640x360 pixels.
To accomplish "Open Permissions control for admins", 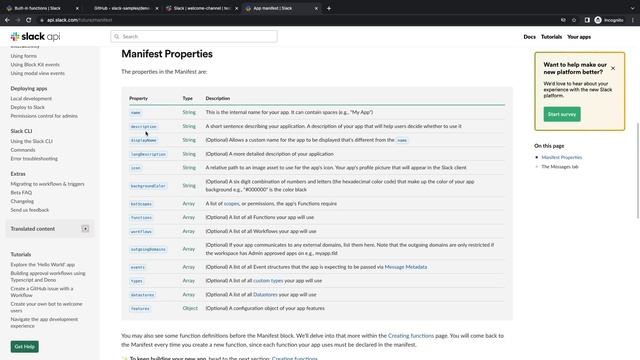I will pos(44,116).
